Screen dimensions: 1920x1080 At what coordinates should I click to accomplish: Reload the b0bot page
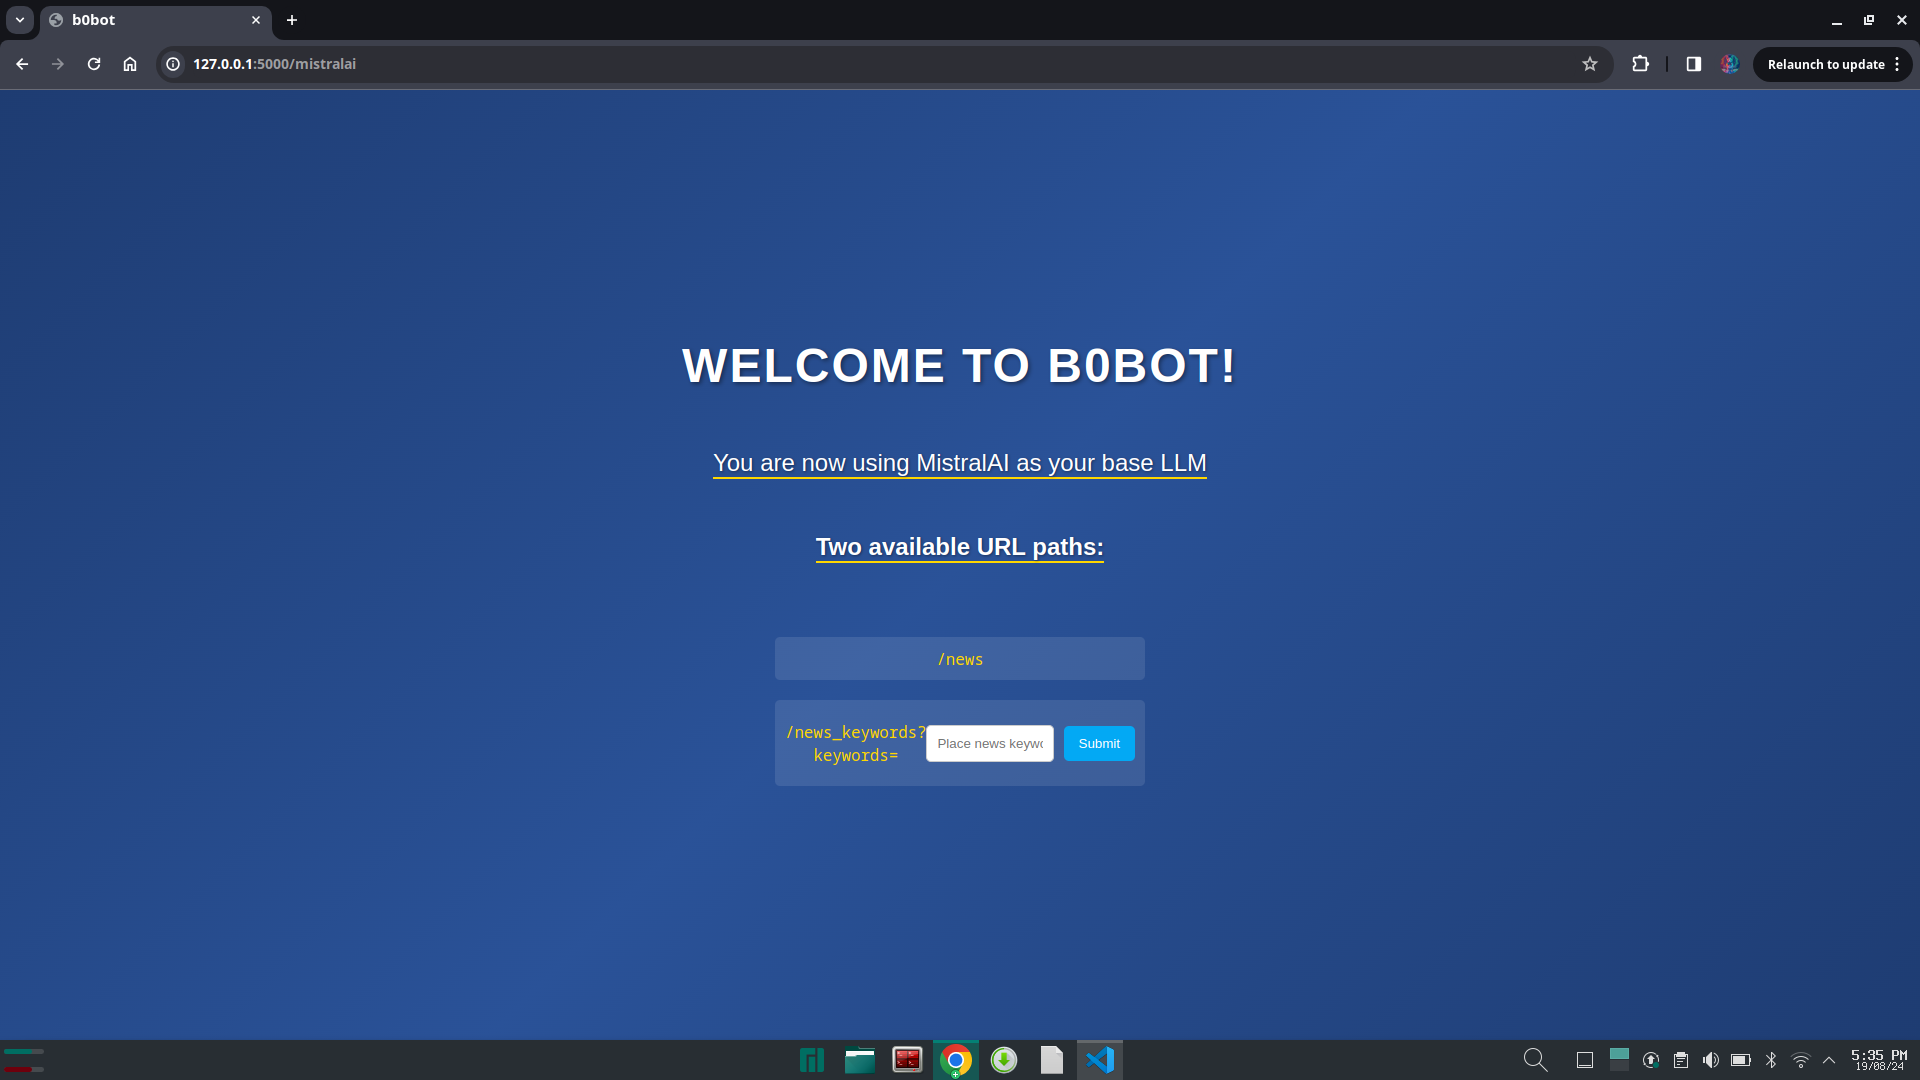coord(94,64)
